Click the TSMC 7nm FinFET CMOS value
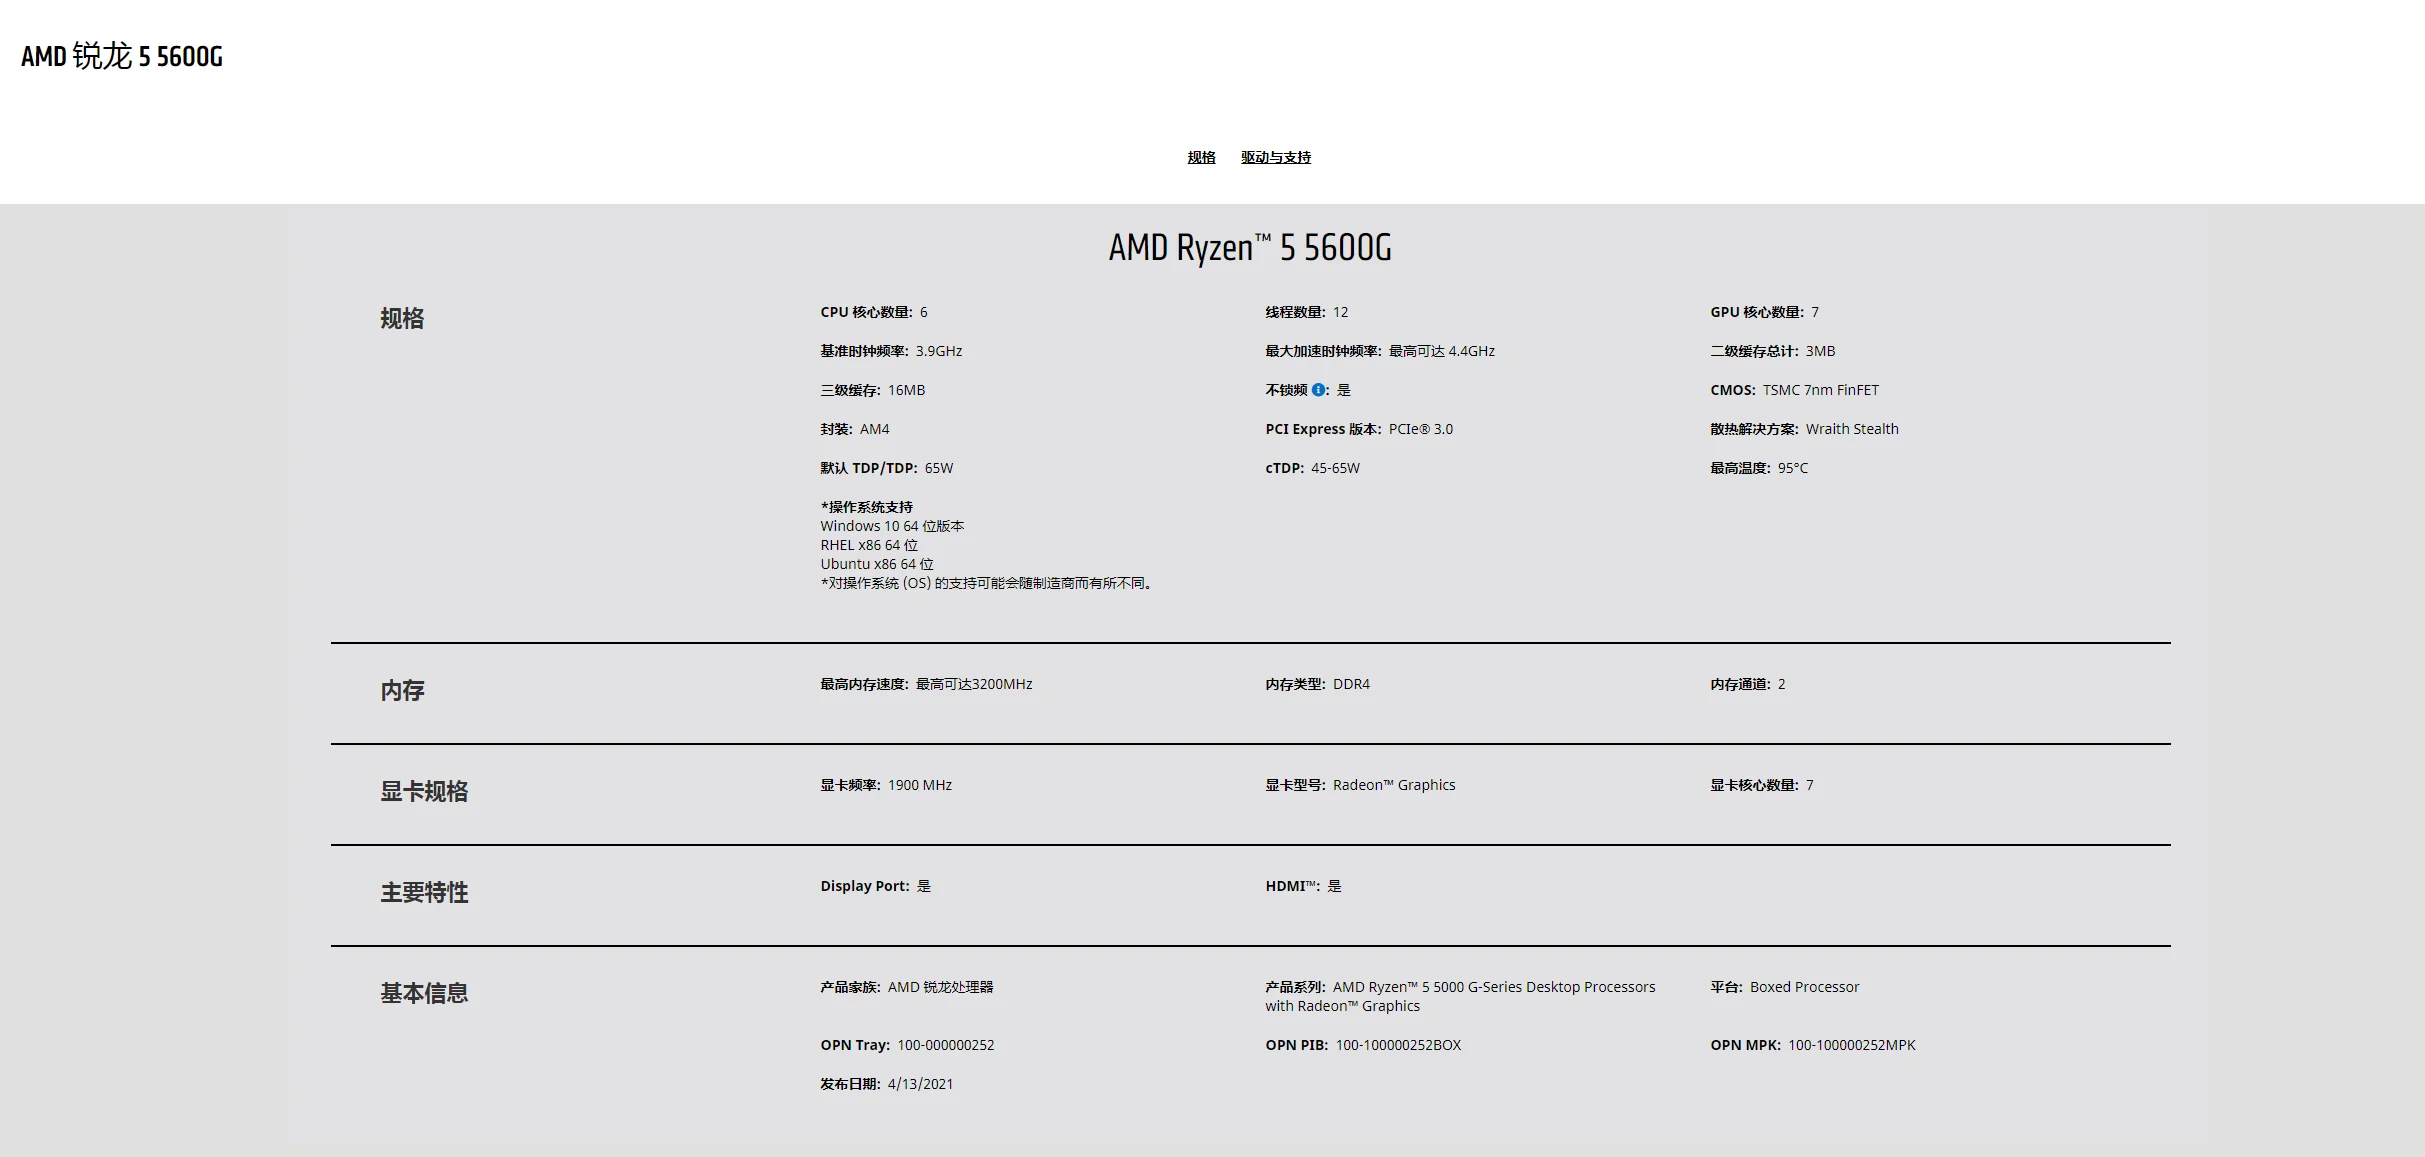 1820,390
